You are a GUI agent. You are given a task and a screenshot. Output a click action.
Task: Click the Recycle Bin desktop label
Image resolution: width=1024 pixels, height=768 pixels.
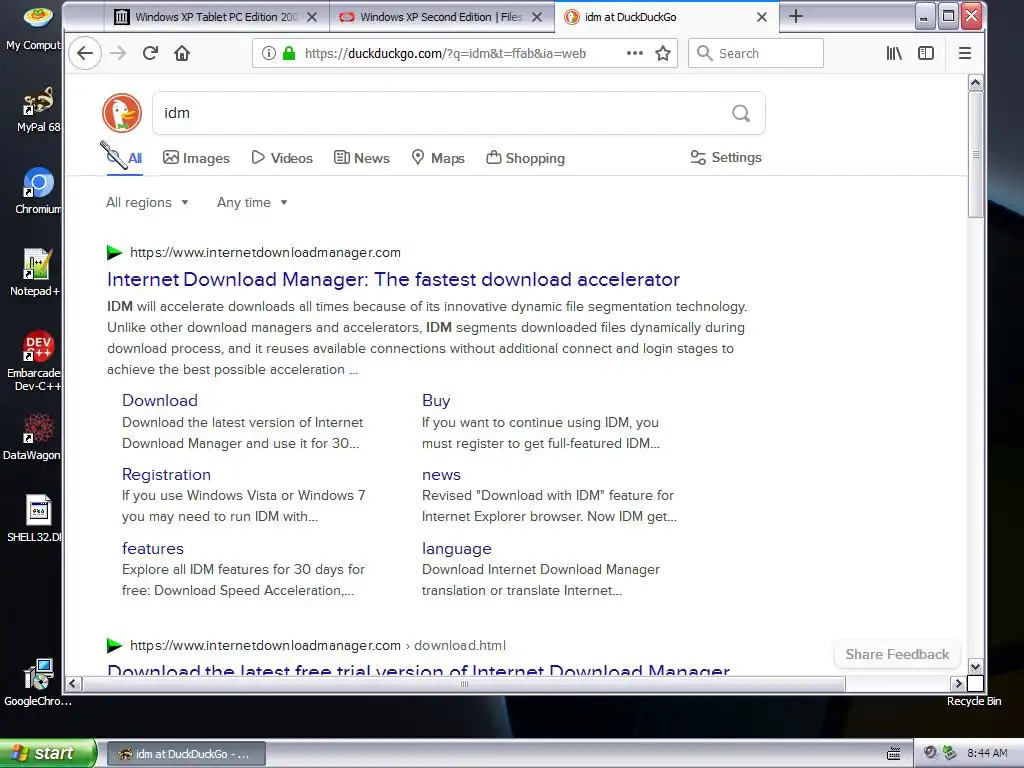point(974,701)
